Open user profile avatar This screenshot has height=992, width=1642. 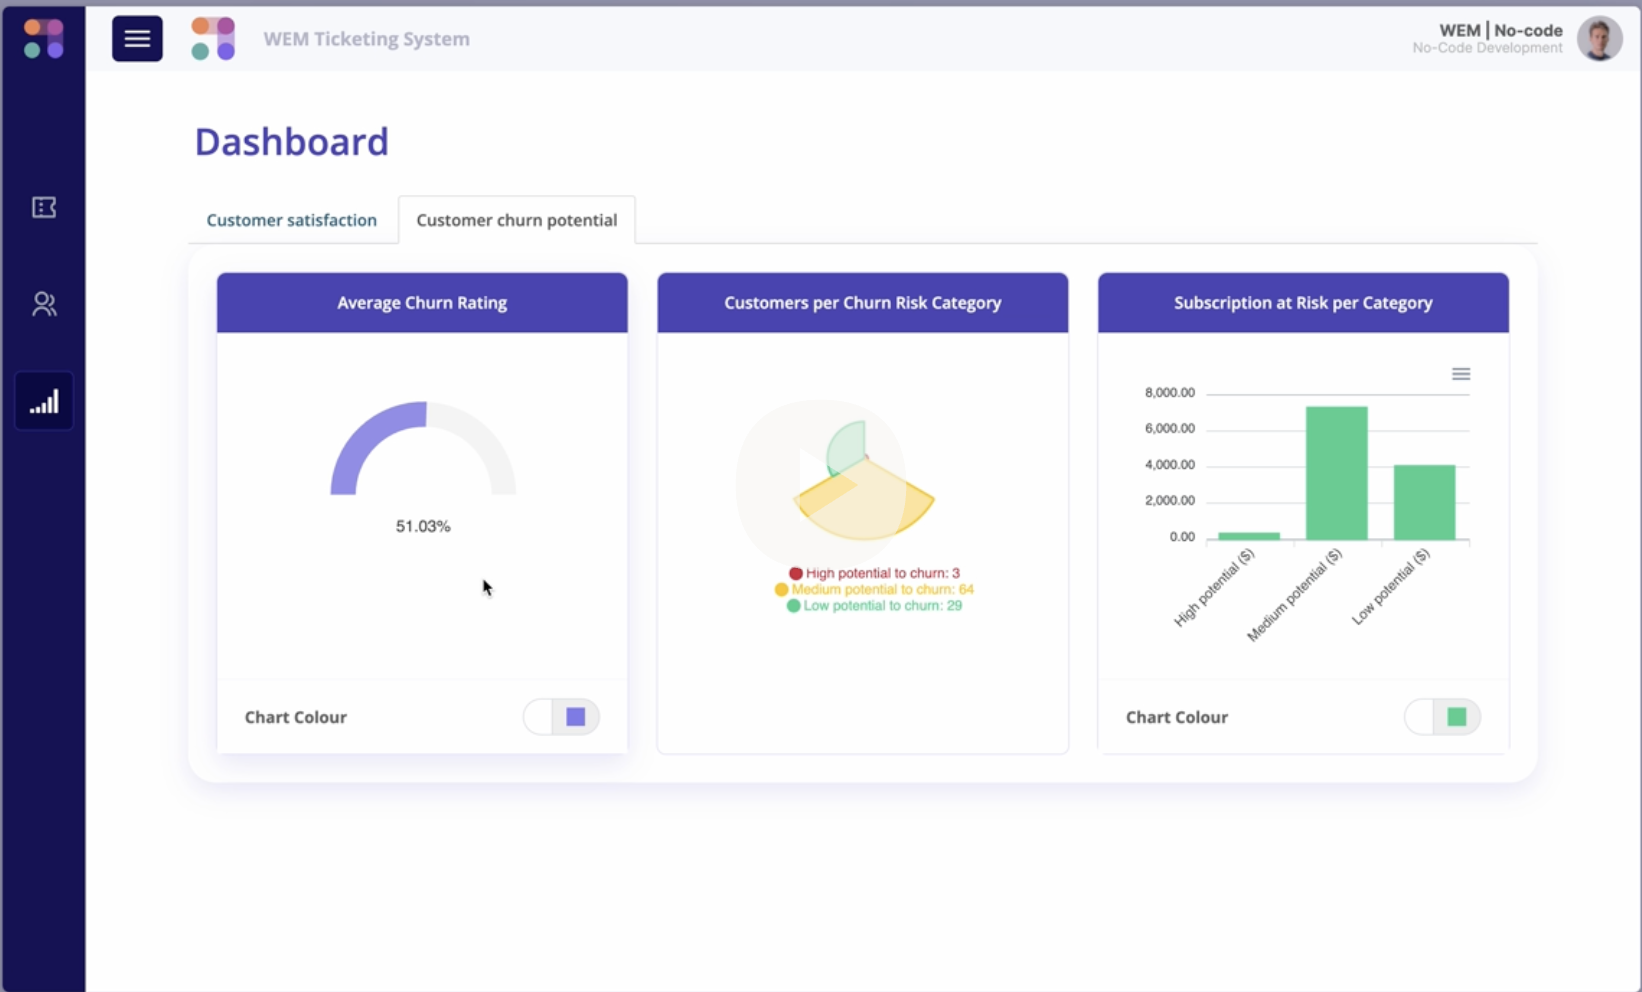point(1598,39)
